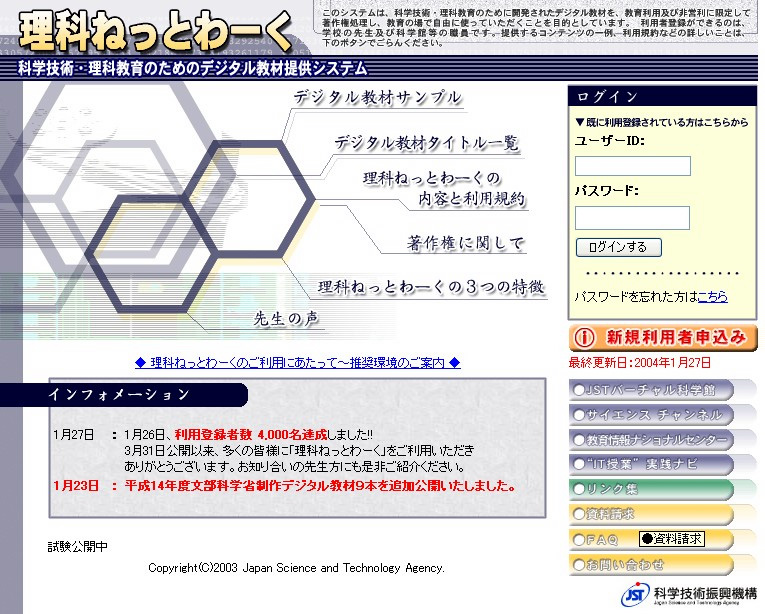Image resolution: width=765 pixels, height=614 pixels.
Task: Go to 教育情報ナショナルセンター sidebar button
Action: (x=652, y=439)
